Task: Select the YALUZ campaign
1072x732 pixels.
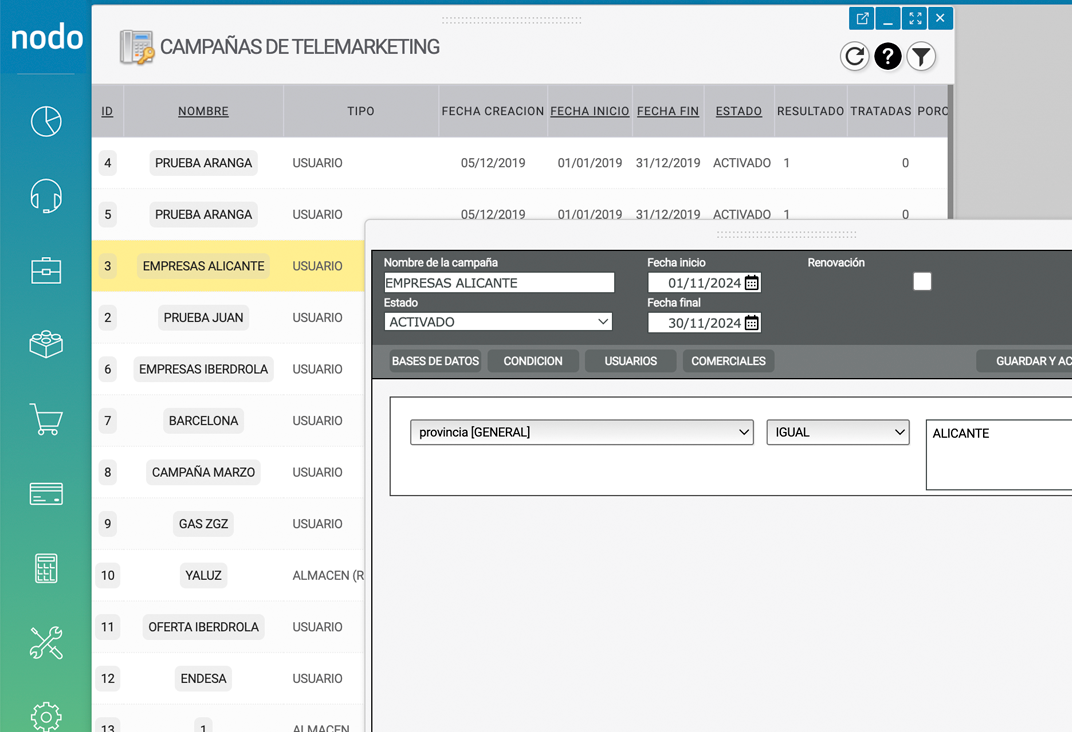Action: (203, 575)
